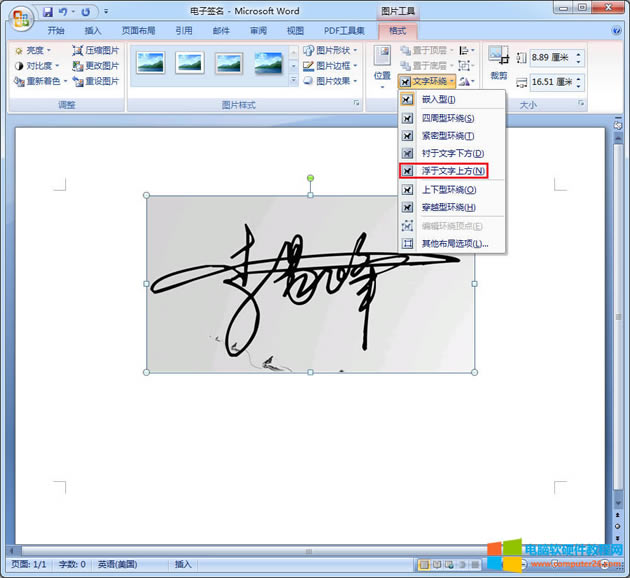The image size is (630, 578).
Task: Switch to full screen reading view
Action: [436, 565]
